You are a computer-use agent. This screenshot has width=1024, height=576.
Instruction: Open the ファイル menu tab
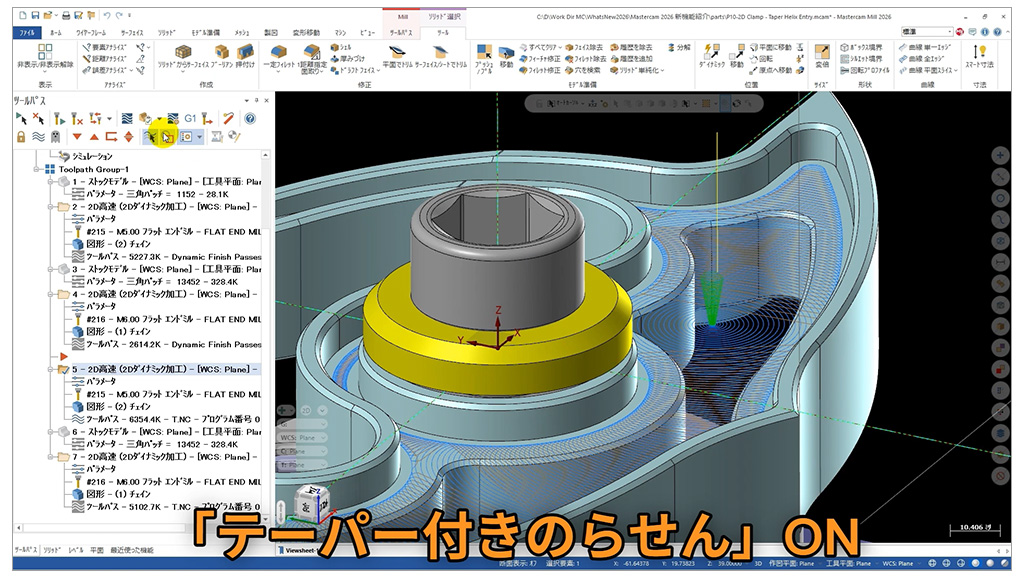click(x=26, y=32)
